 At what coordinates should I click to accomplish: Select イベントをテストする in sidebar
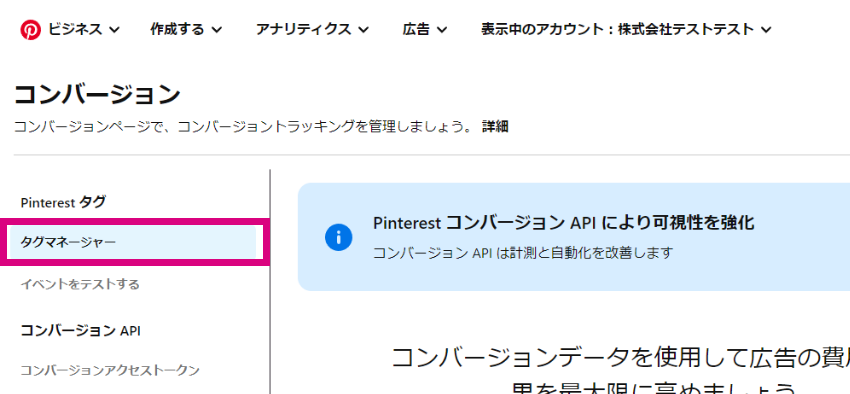click(x=80, y=284)
